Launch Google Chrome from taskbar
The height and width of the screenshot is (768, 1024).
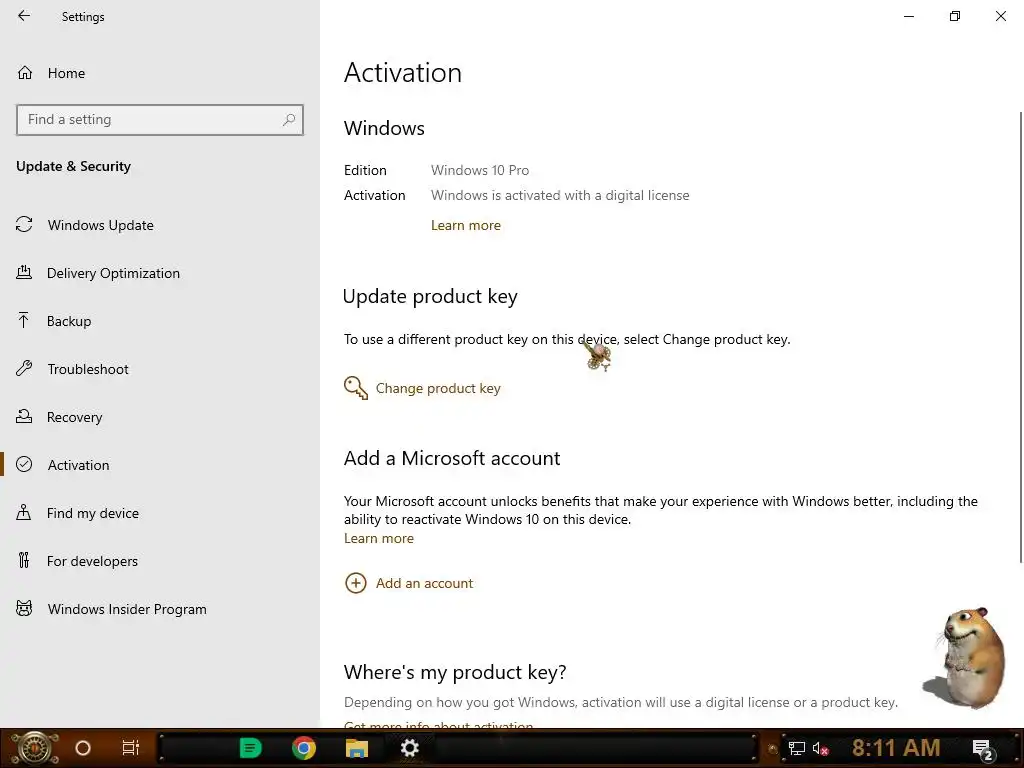click(304, 748)
